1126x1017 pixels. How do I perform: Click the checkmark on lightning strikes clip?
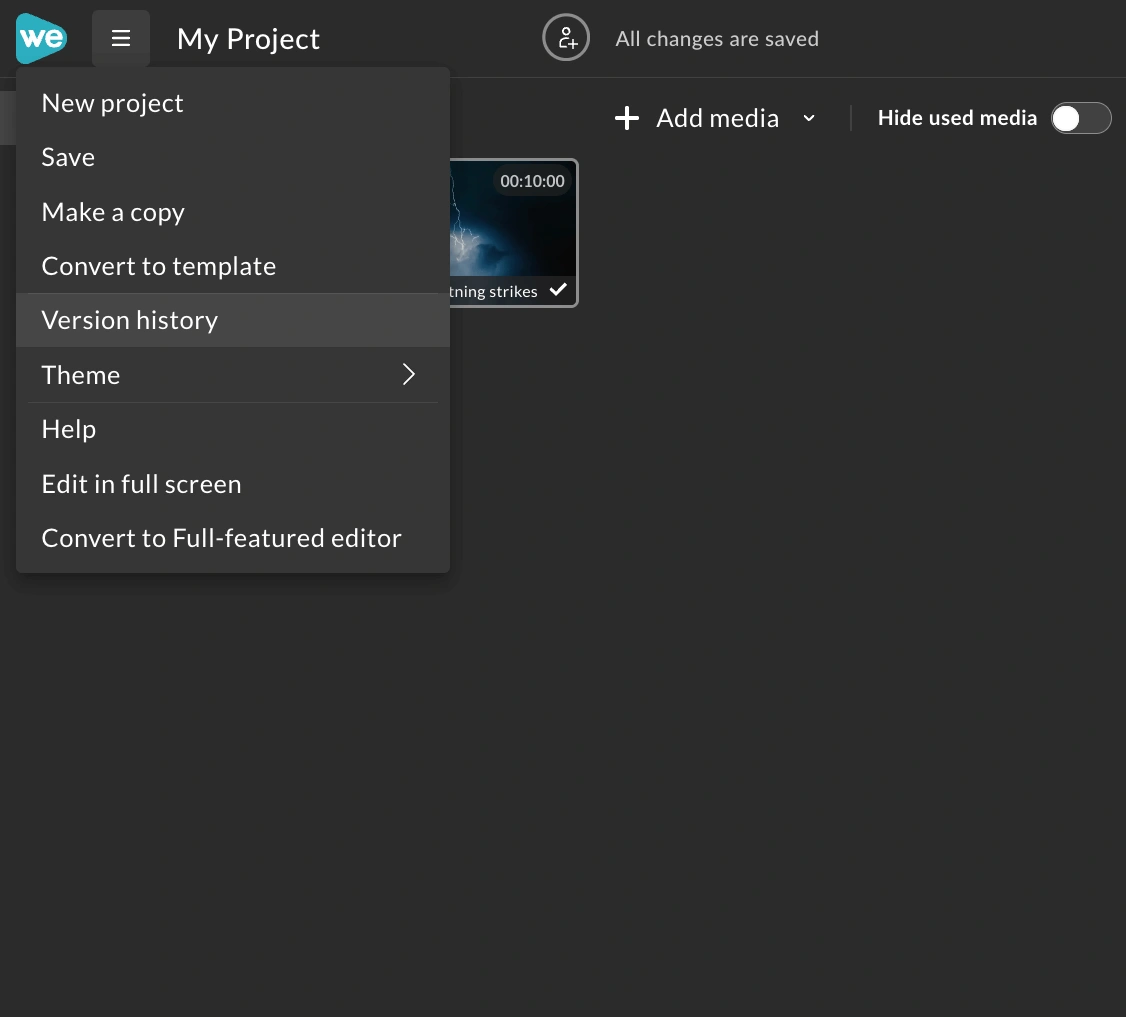click(558, 289)
